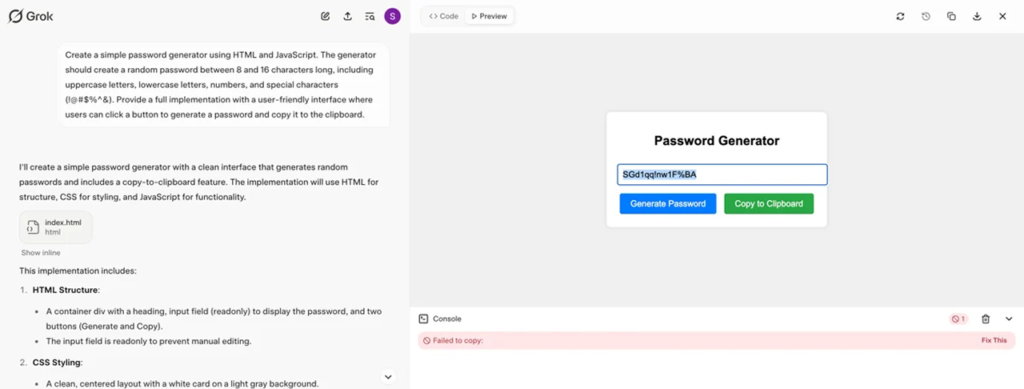This screenshot has height=389, width=1024.
Task: Start a new chat with compose icon
Action: [x=325, y=16]
